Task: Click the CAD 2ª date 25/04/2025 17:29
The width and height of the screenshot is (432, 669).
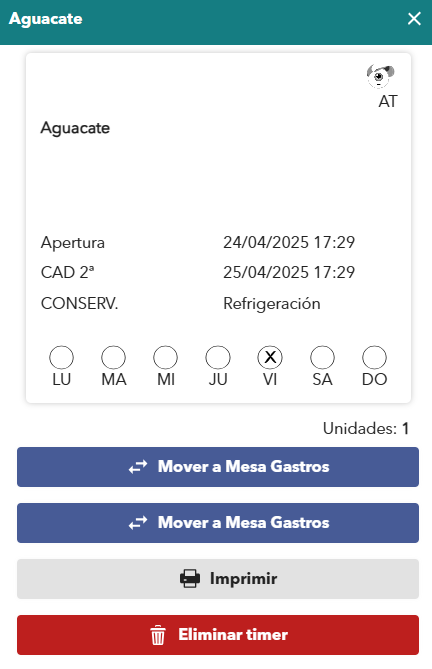Action: point(289,272)
